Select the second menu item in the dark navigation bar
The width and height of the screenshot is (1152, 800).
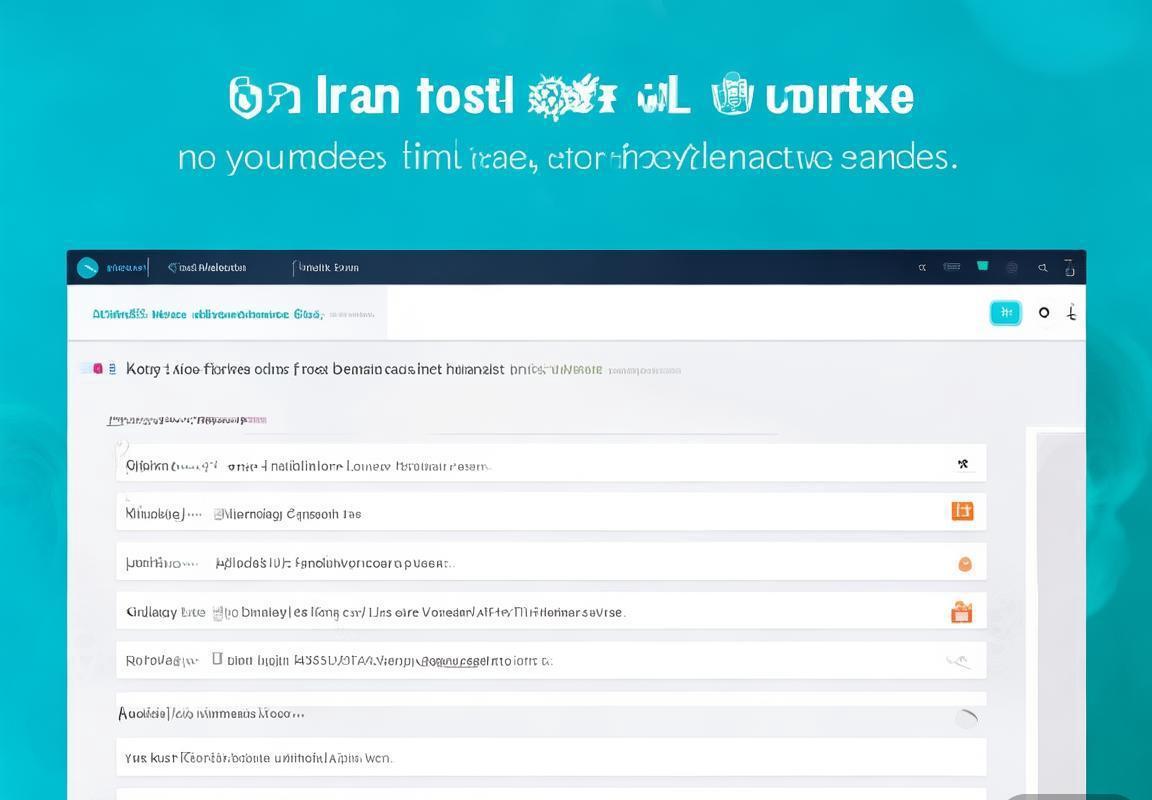pos(207,267)
